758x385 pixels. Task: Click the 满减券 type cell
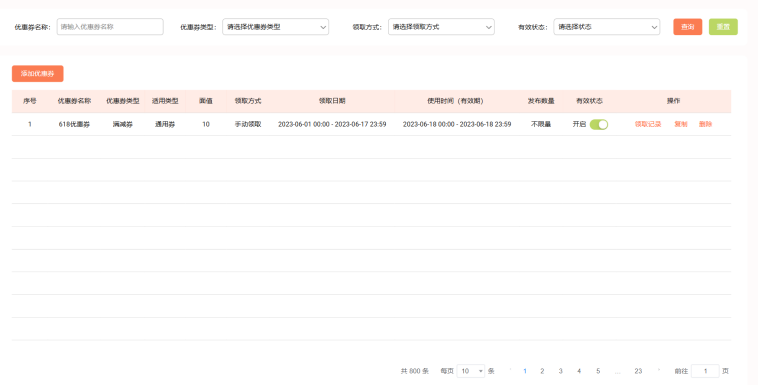tap(123, 124)
